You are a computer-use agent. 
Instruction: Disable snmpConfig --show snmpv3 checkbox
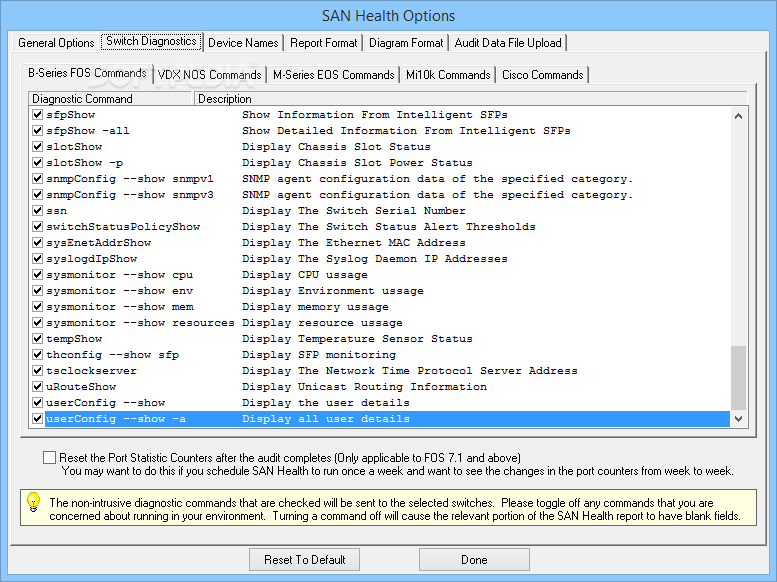(x=37, y=195)
